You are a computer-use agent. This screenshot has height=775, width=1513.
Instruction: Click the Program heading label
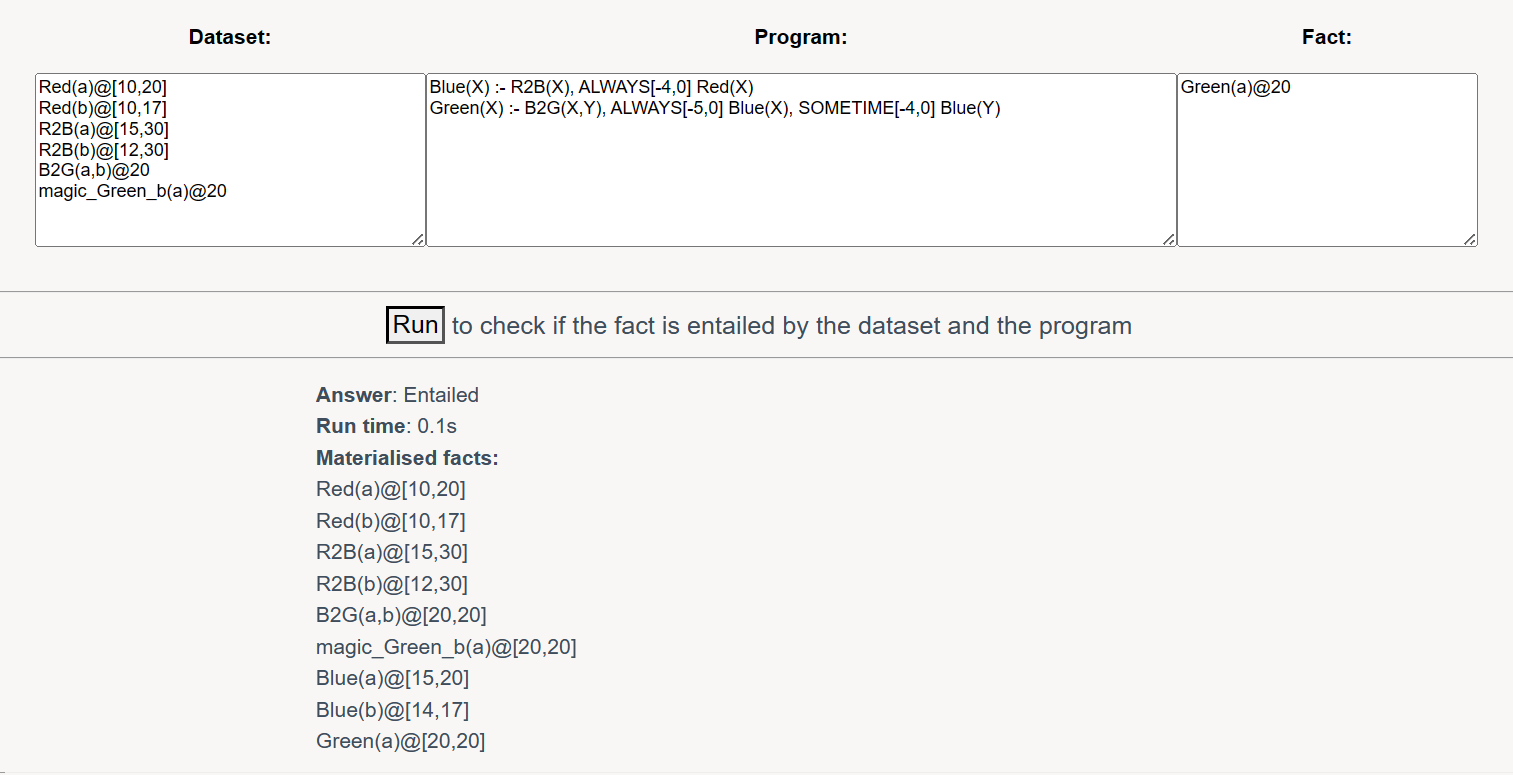pos(801,38)
